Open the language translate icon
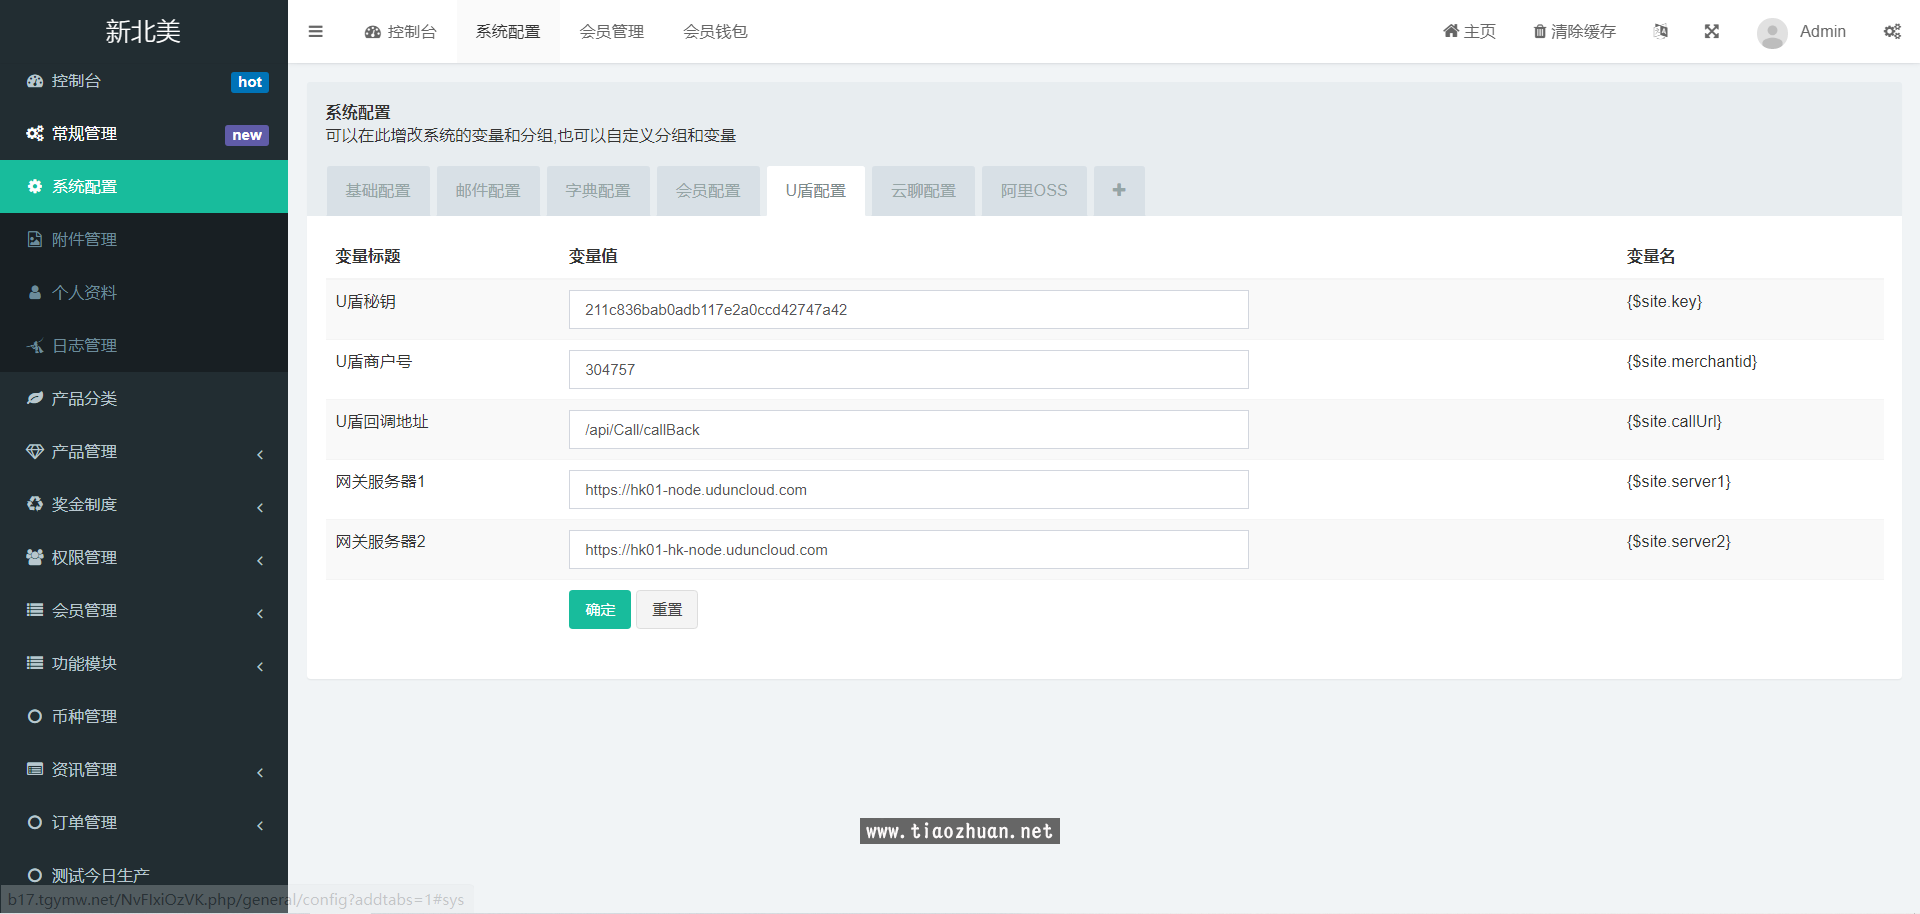This screenshot has height=914, width=1920. (1660, 31)
